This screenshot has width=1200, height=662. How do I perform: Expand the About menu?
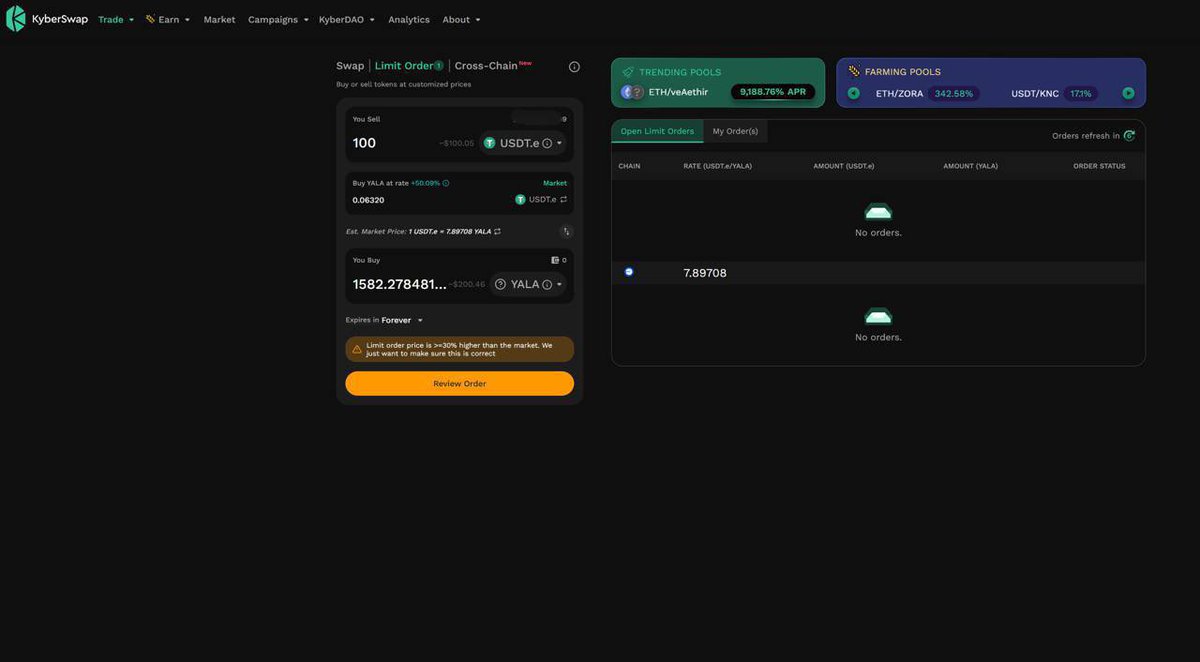(461, 19)
